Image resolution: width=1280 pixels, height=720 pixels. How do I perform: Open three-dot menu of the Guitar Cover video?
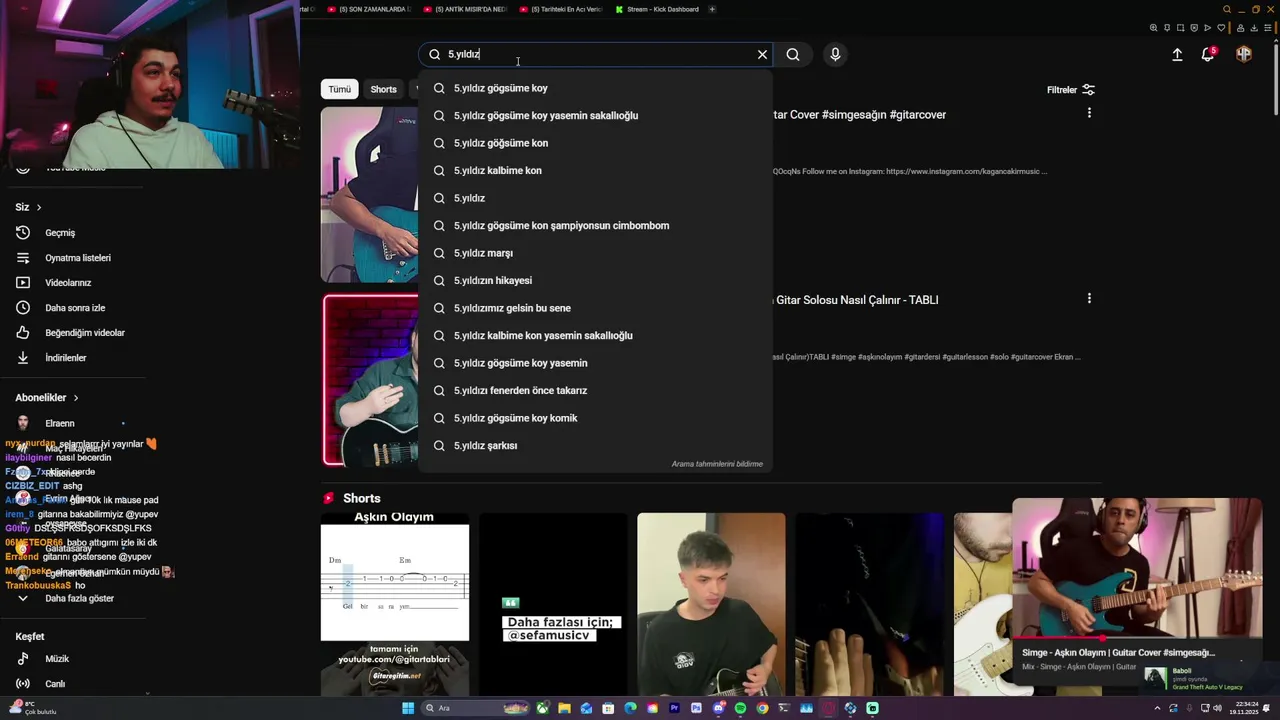tap(1089, 113)
